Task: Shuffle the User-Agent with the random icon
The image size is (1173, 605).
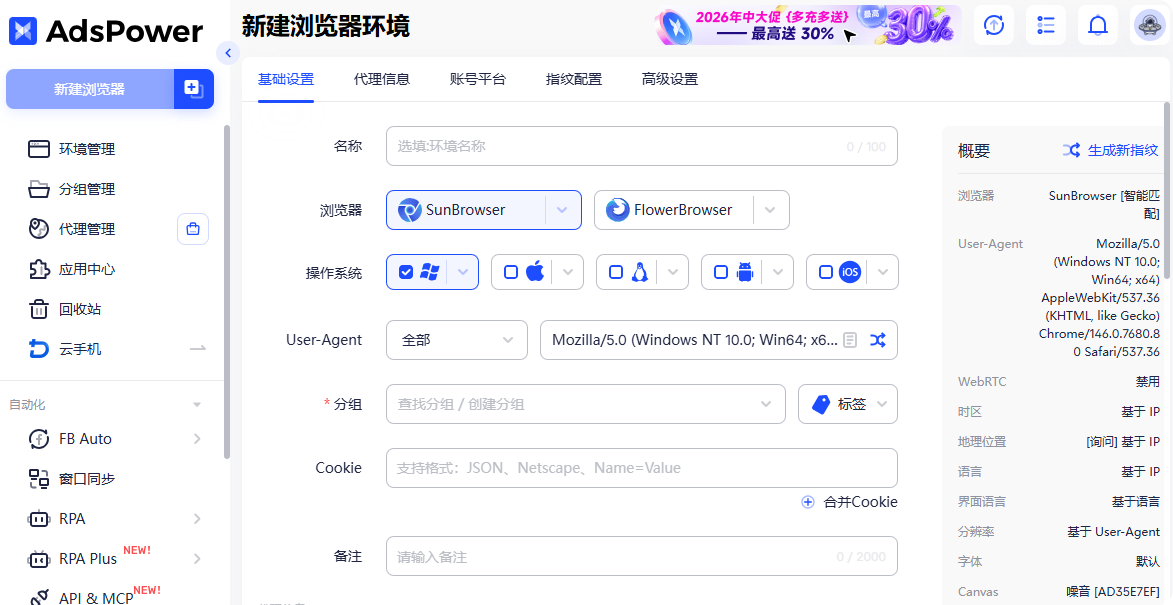Action: point(878,340)
